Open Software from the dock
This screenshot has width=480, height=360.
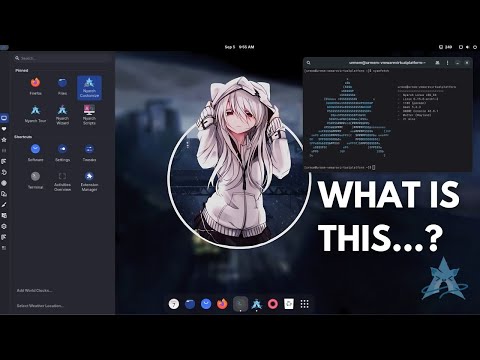[206, 304]
